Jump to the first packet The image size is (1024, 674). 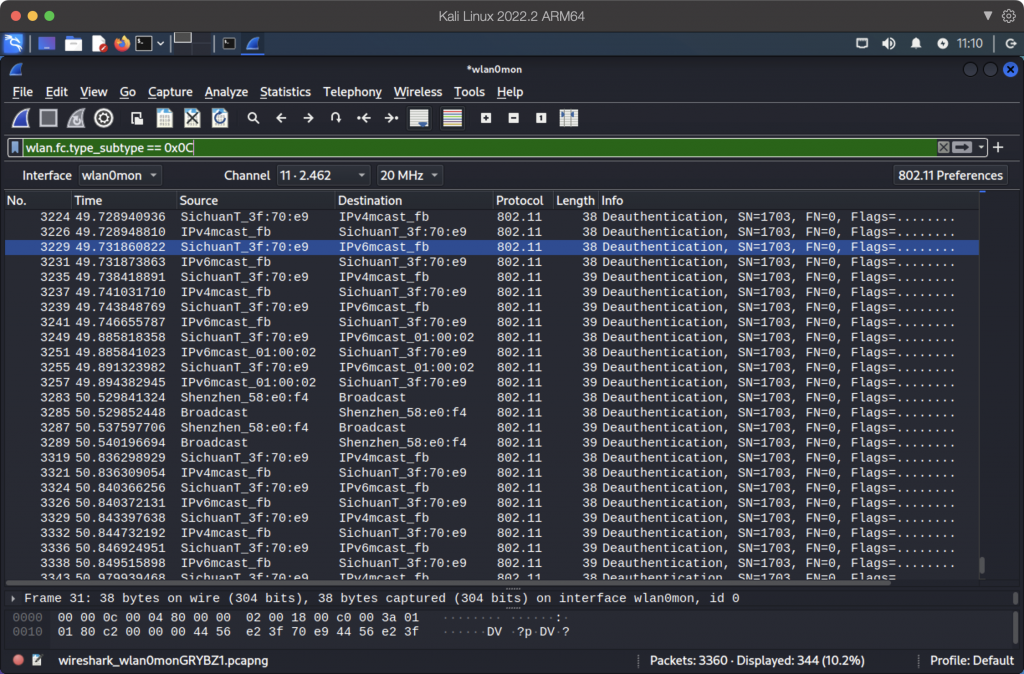click(x=364, y=118)
